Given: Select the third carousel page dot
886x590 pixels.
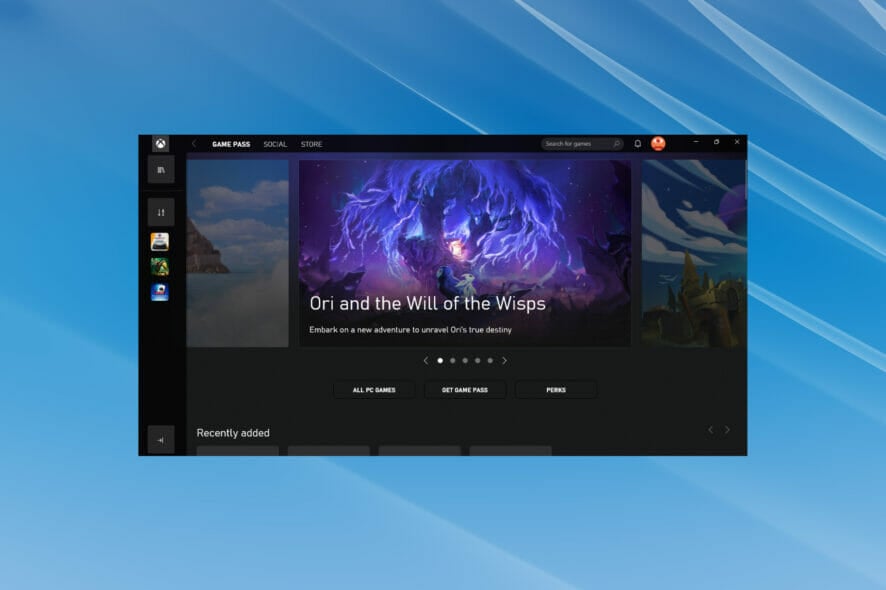Looking at the screenshot, I should pyautogui.click(x=465, y=361).
